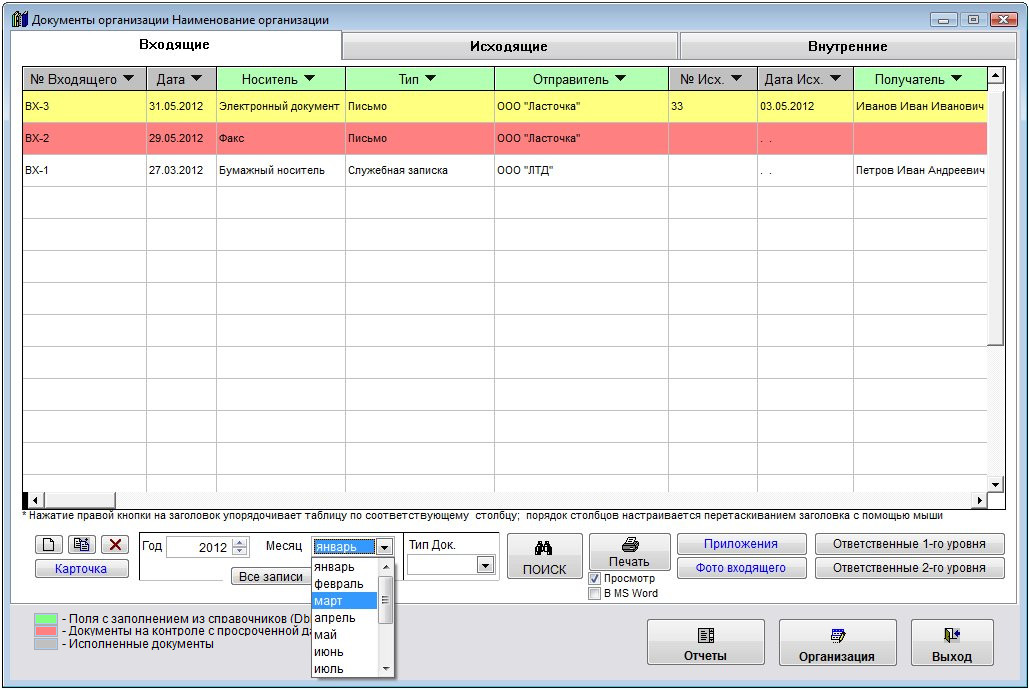
Task: Click the Год year input field
Action: 200,547
